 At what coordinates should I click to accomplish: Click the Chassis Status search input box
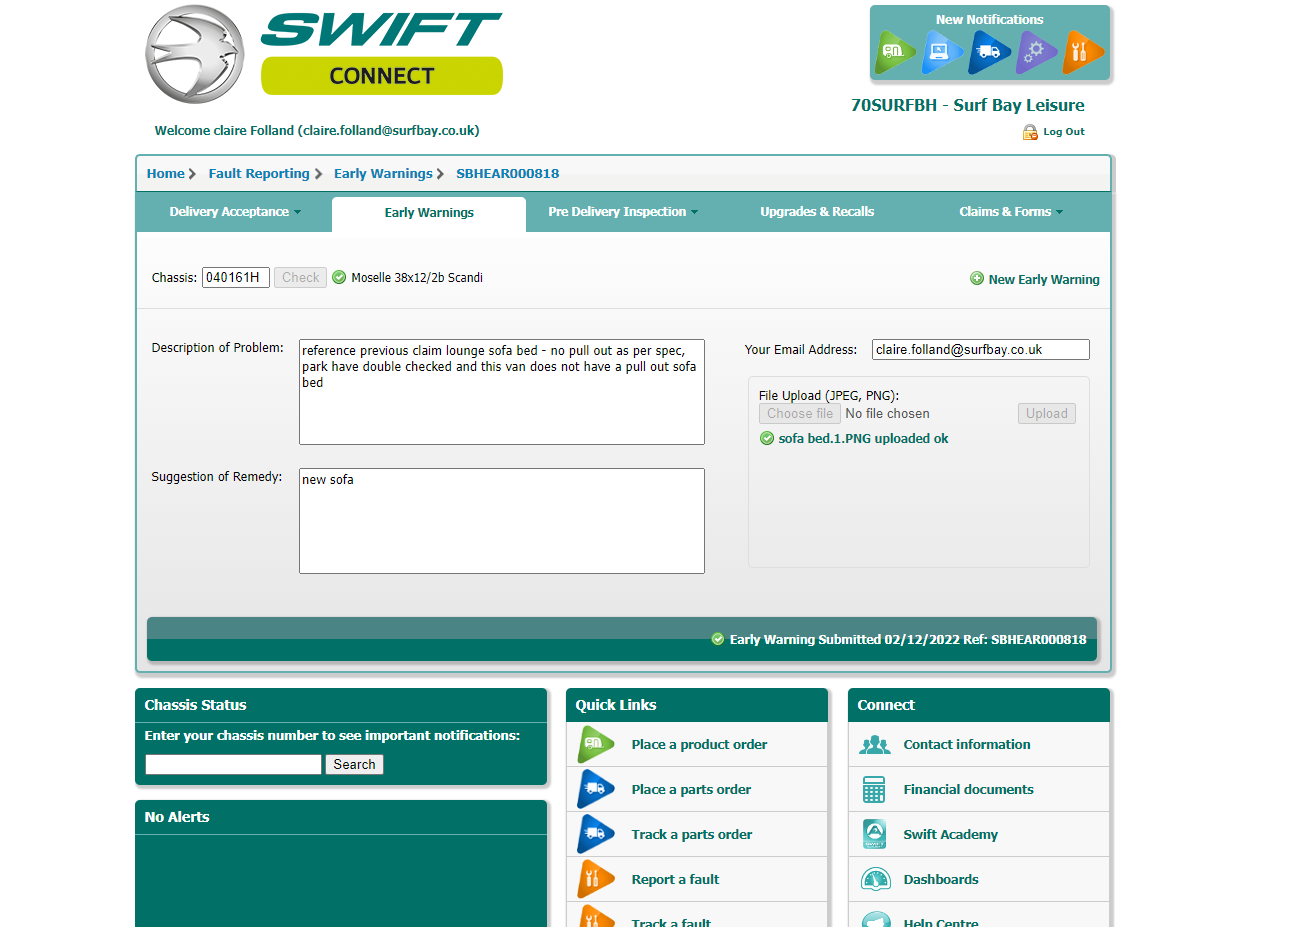click(x=233, y=764)
